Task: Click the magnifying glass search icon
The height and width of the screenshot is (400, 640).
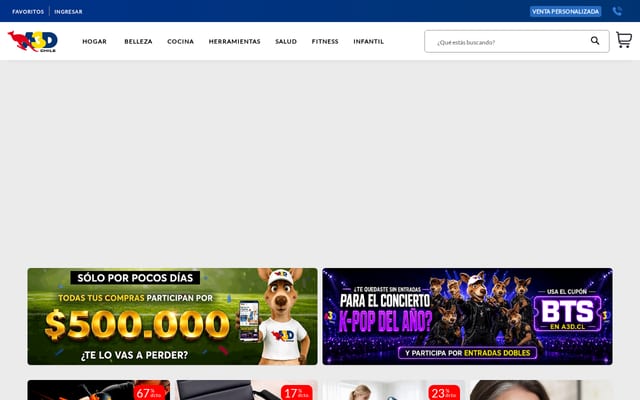Action: click(595, 41)
